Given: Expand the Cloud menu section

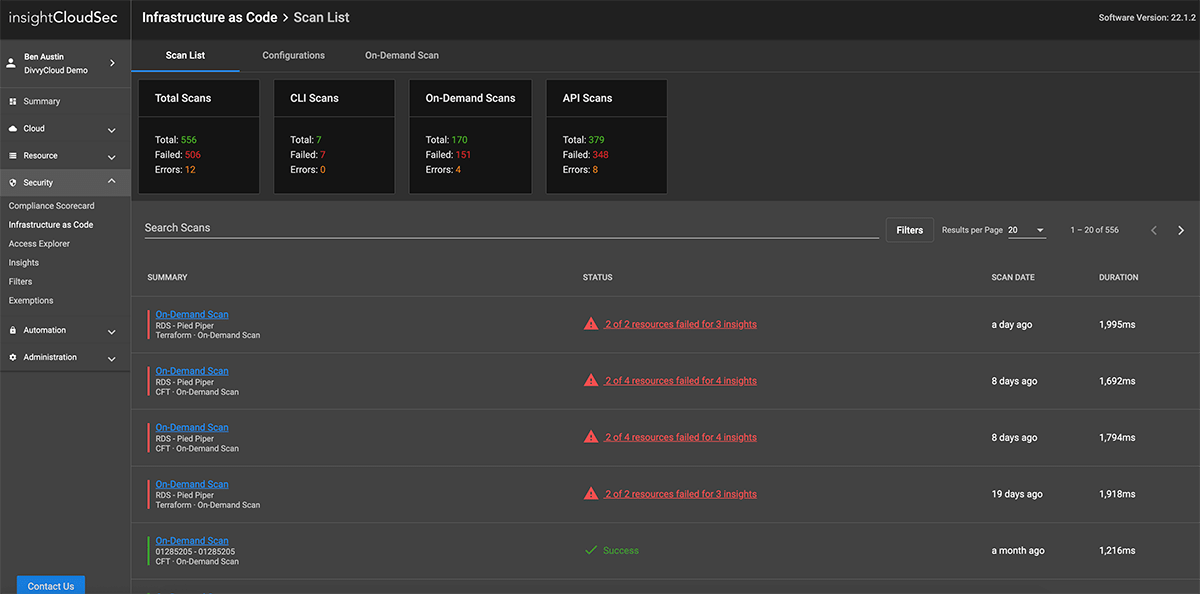Looking at the screenshot, I should coord(112,130).
